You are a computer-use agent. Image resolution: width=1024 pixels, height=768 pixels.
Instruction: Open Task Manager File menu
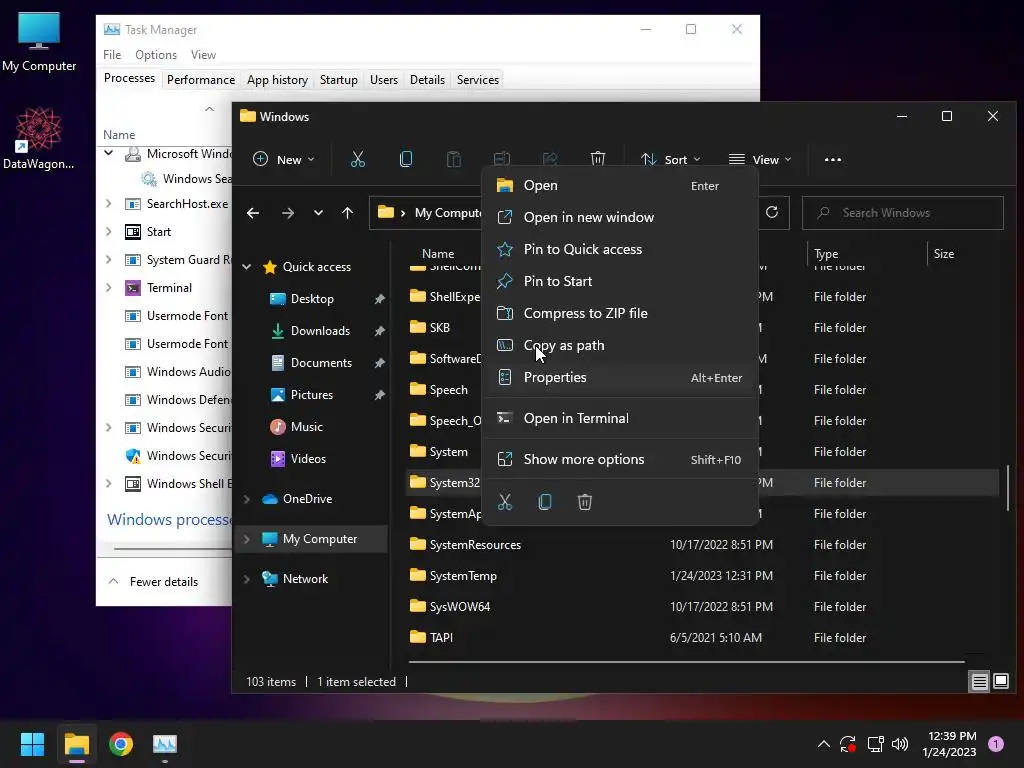click(x=112, y=55)
